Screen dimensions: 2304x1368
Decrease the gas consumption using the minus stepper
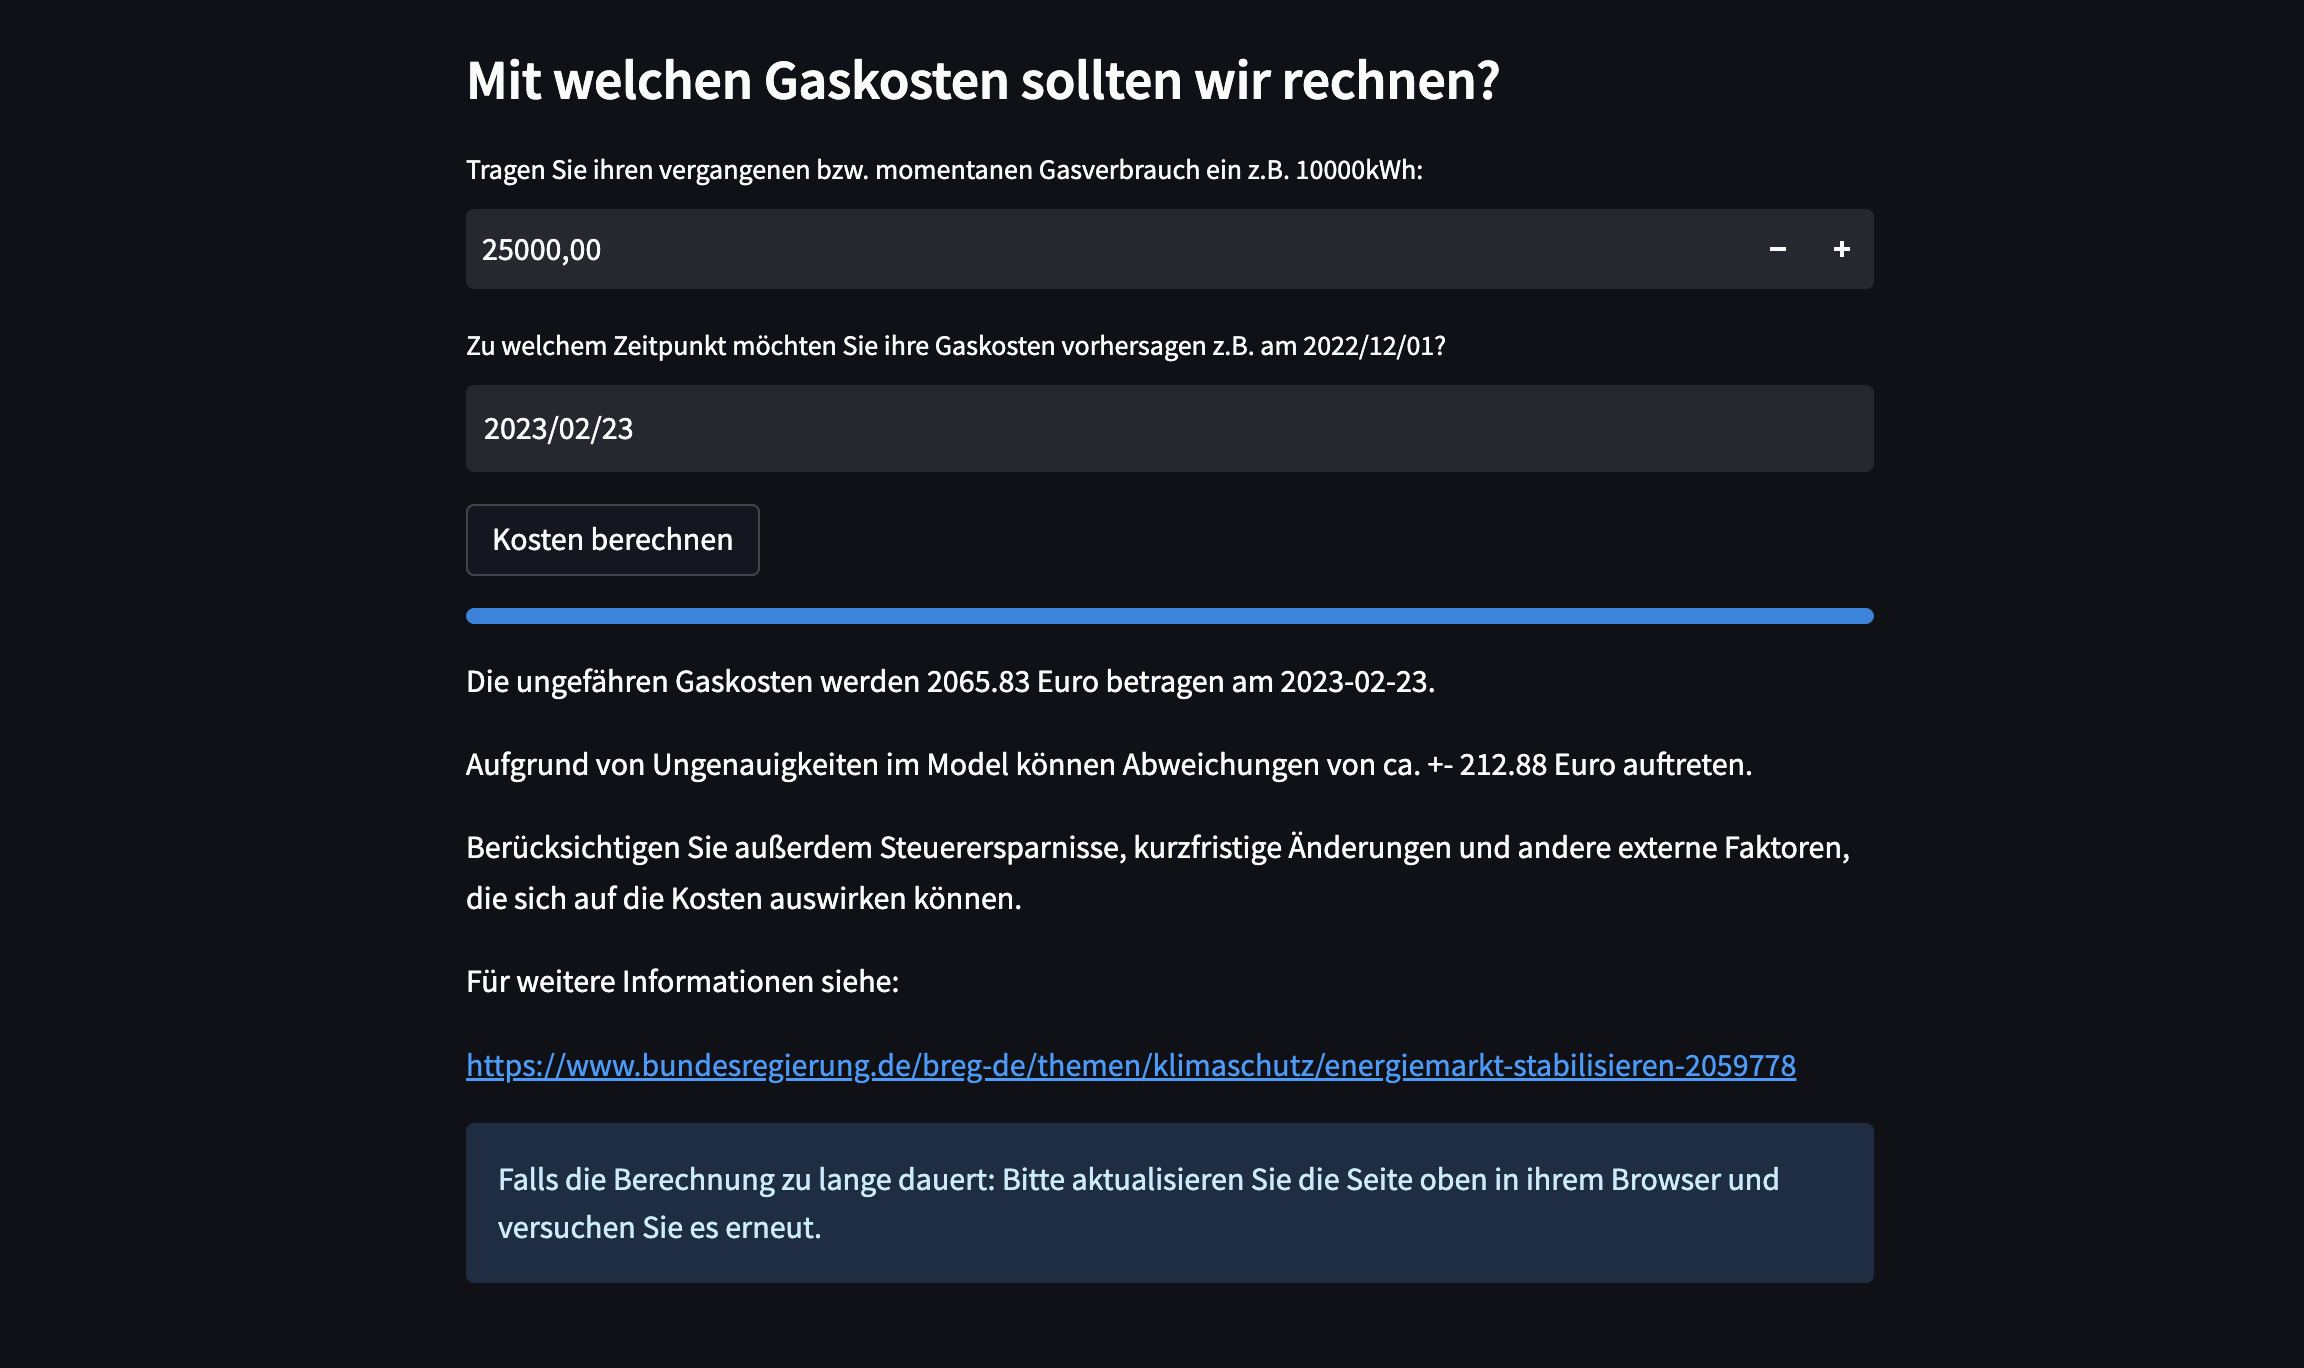coord(1779,249)
